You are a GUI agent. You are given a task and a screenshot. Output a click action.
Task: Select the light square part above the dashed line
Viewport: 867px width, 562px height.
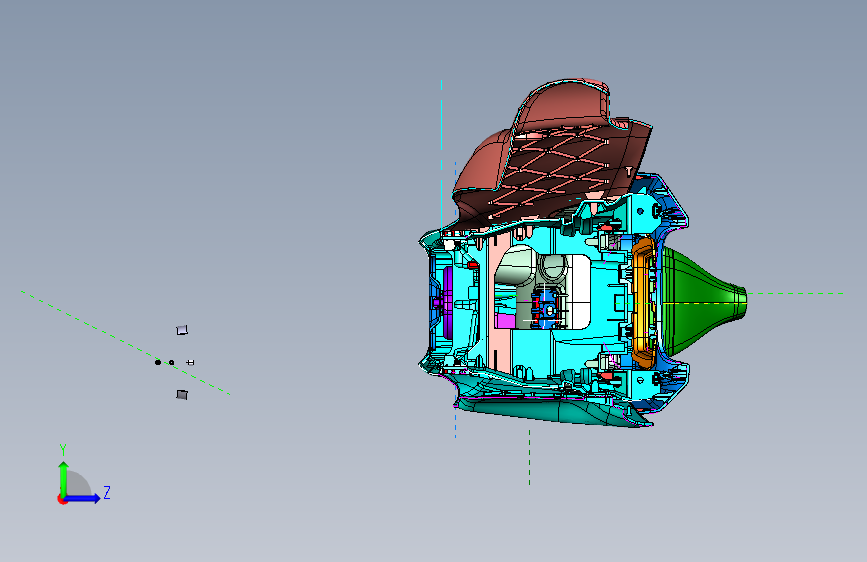pos(182,330)
